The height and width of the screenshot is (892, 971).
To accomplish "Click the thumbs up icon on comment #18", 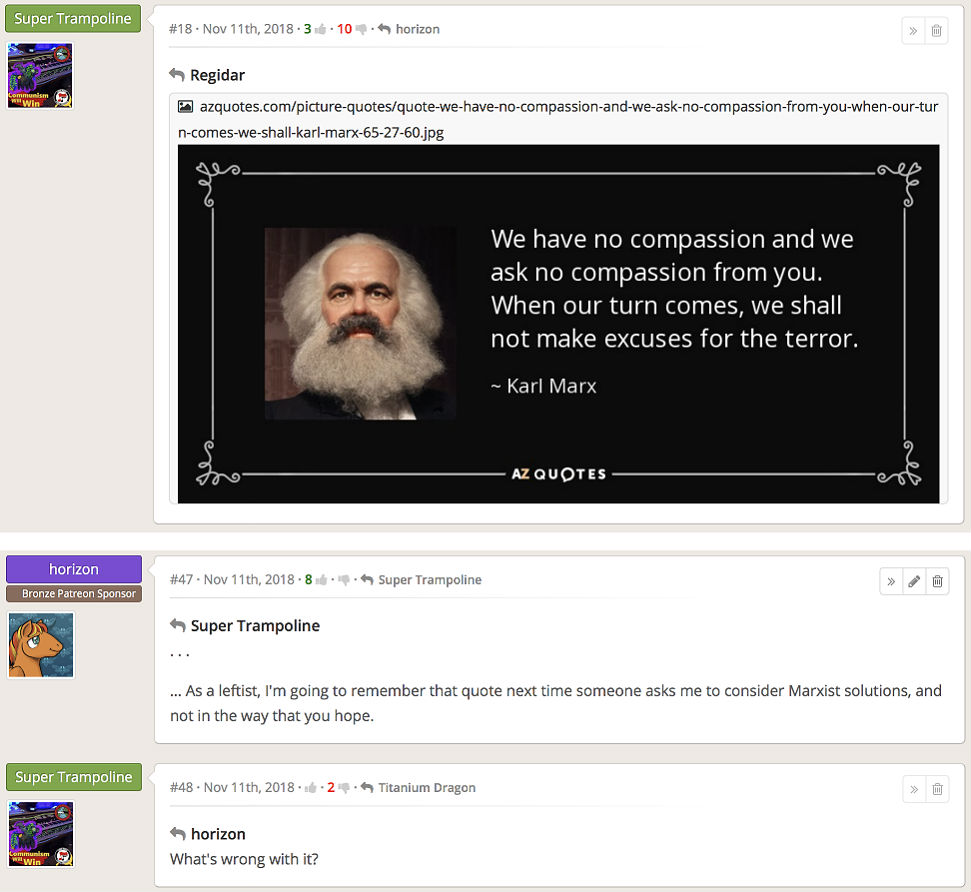I will click(x=321, y=30).
